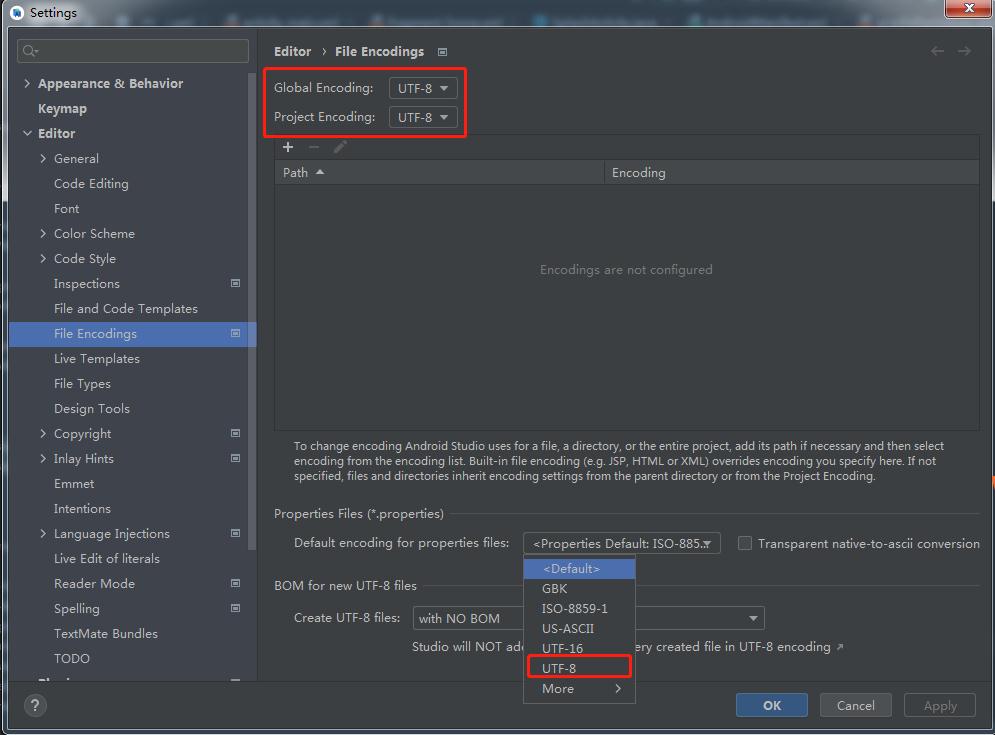Open File Types settings
This screenshot has width=995, height=735.
[82, 383]
